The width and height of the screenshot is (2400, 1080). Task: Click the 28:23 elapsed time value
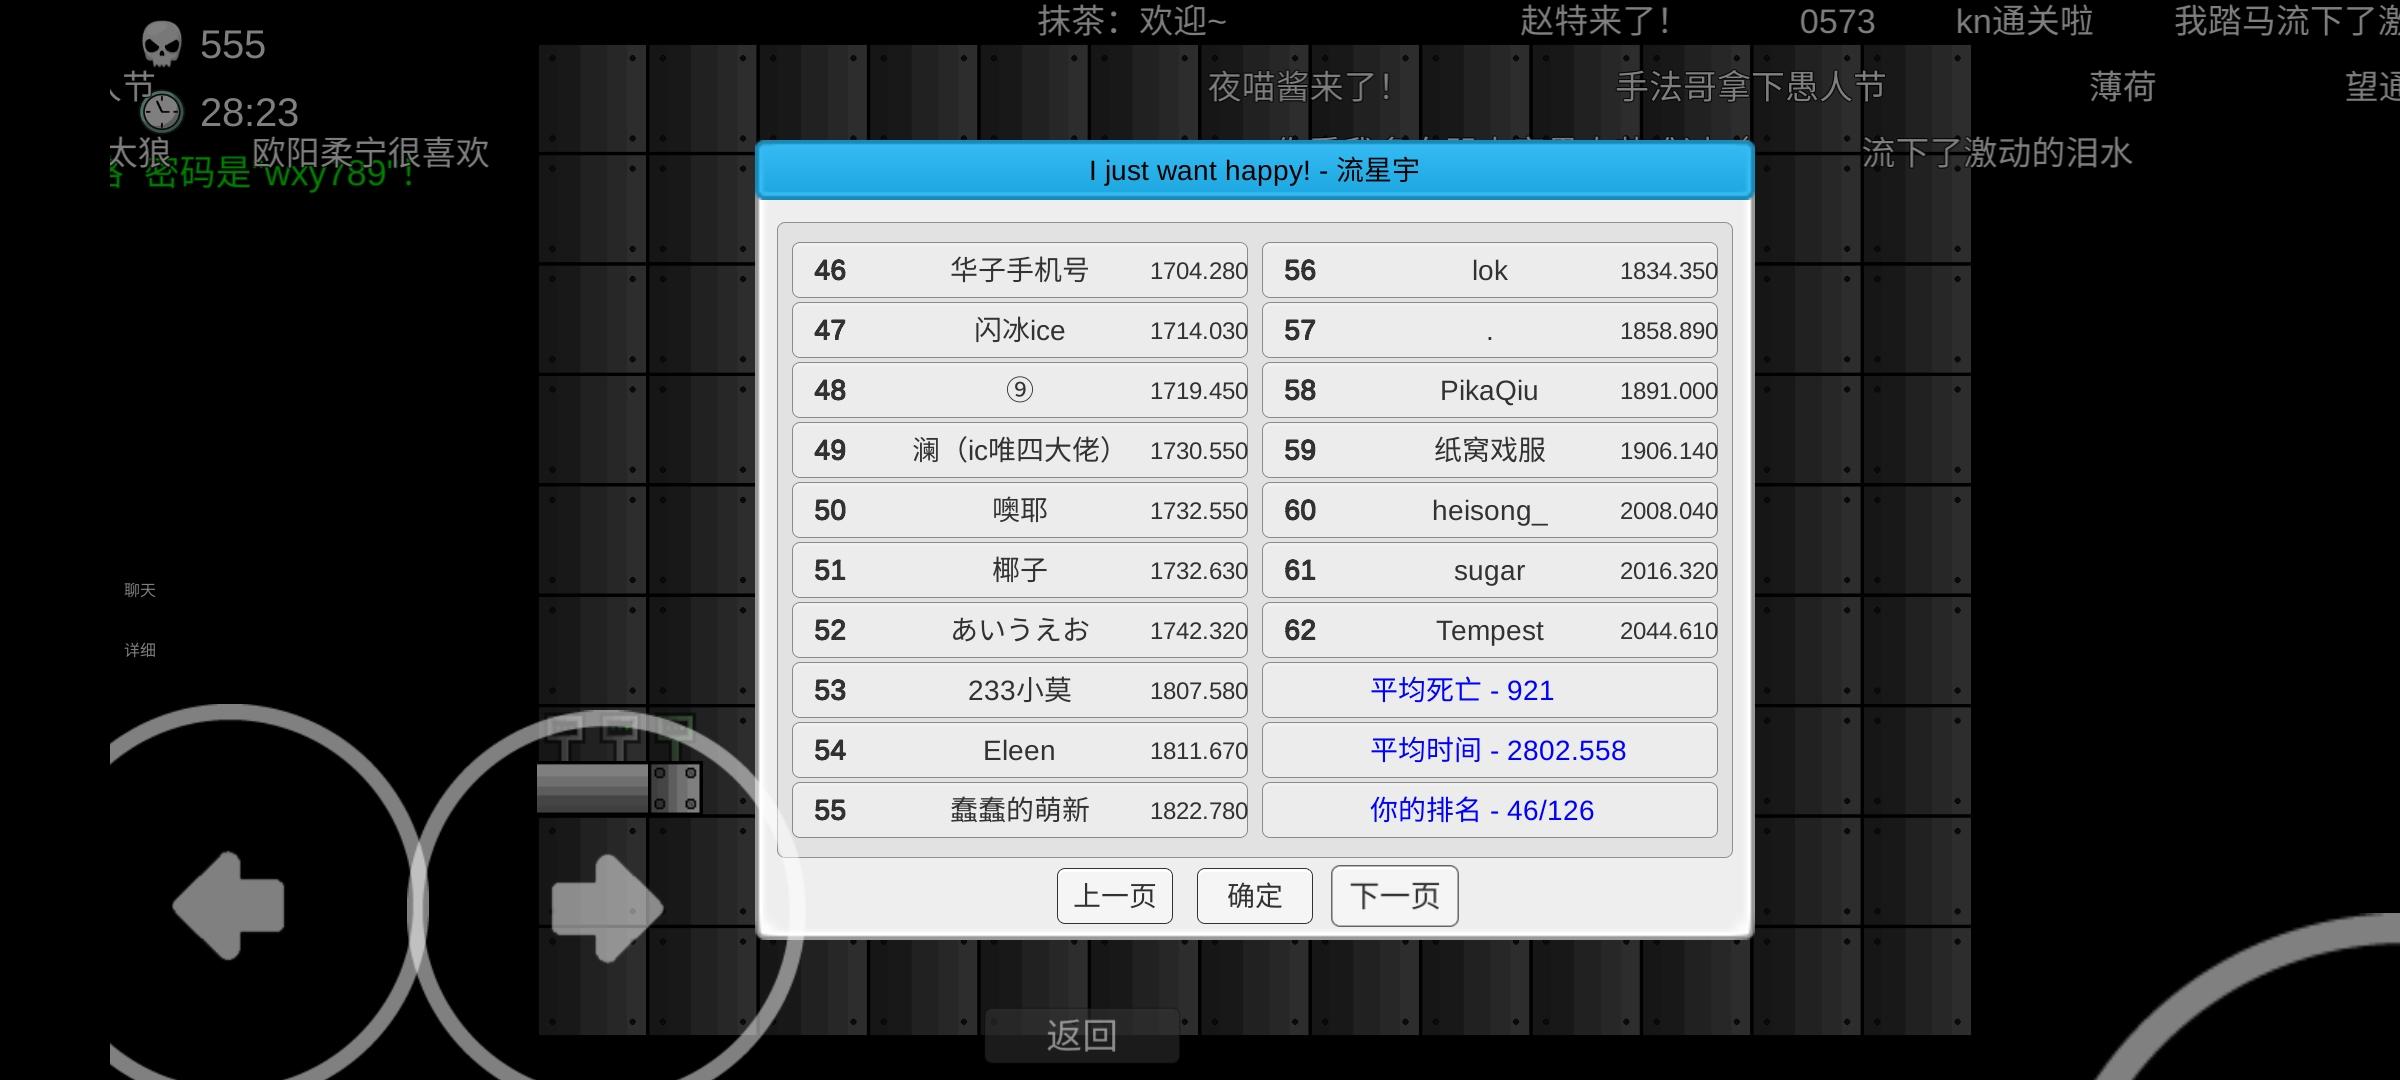click(249, 113)
